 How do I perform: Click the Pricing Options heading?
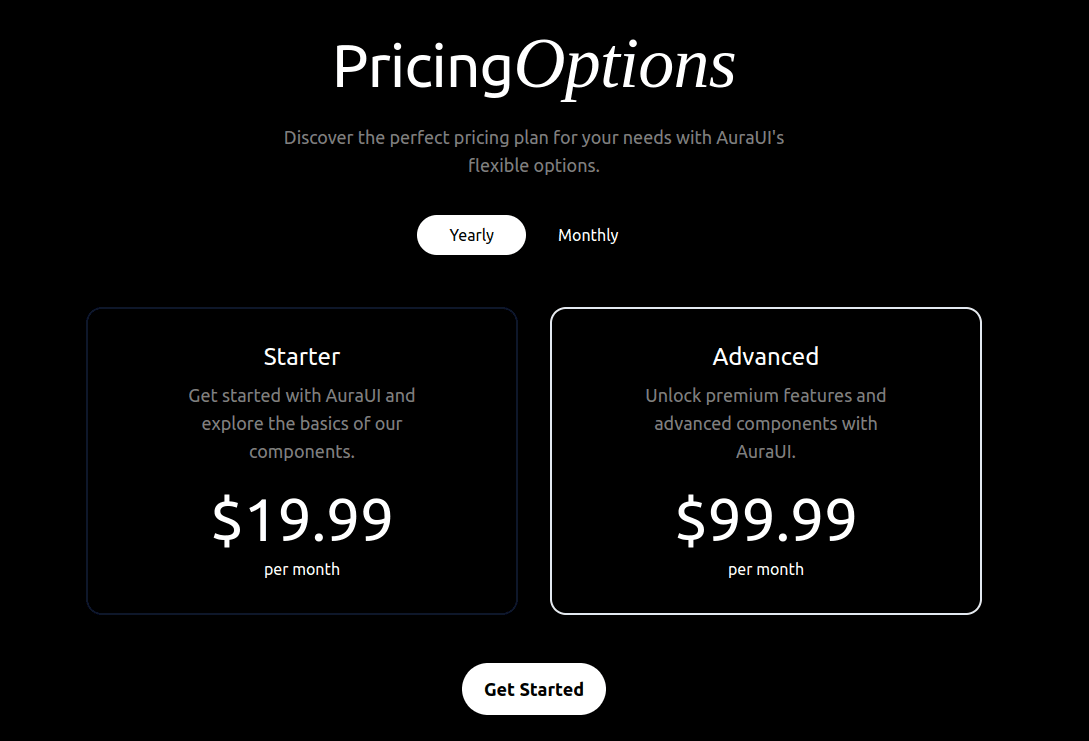(x=533, y=67)
